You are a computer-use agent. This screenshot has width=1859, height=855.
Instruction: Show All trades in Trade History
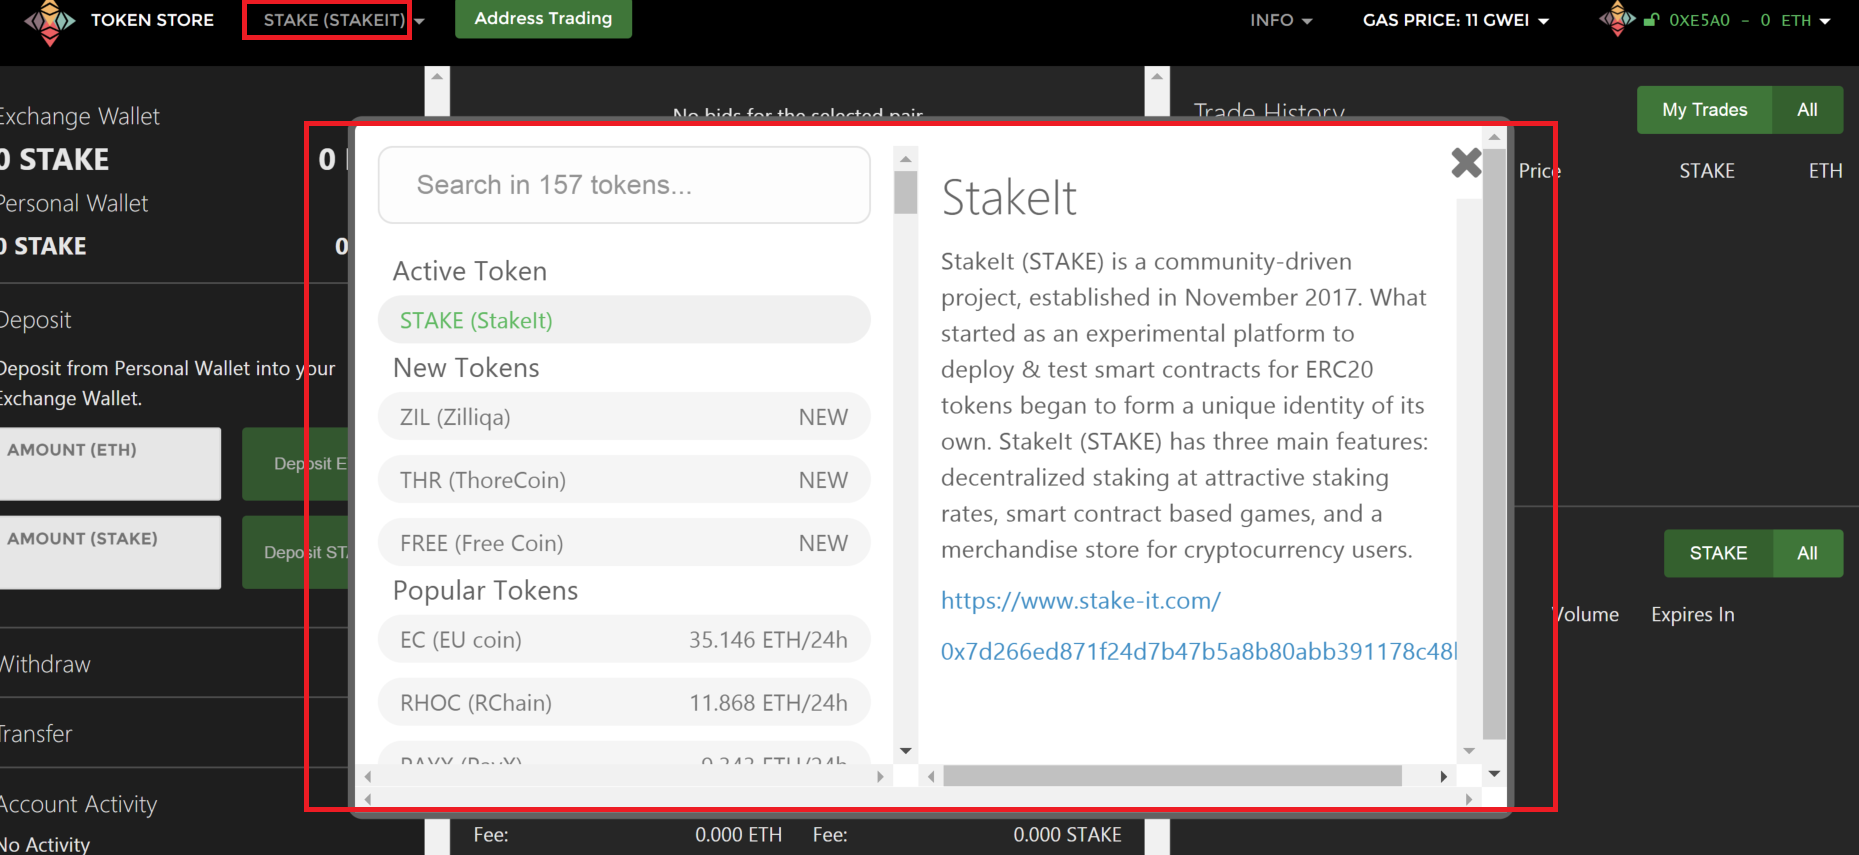tap(1807, 110)
